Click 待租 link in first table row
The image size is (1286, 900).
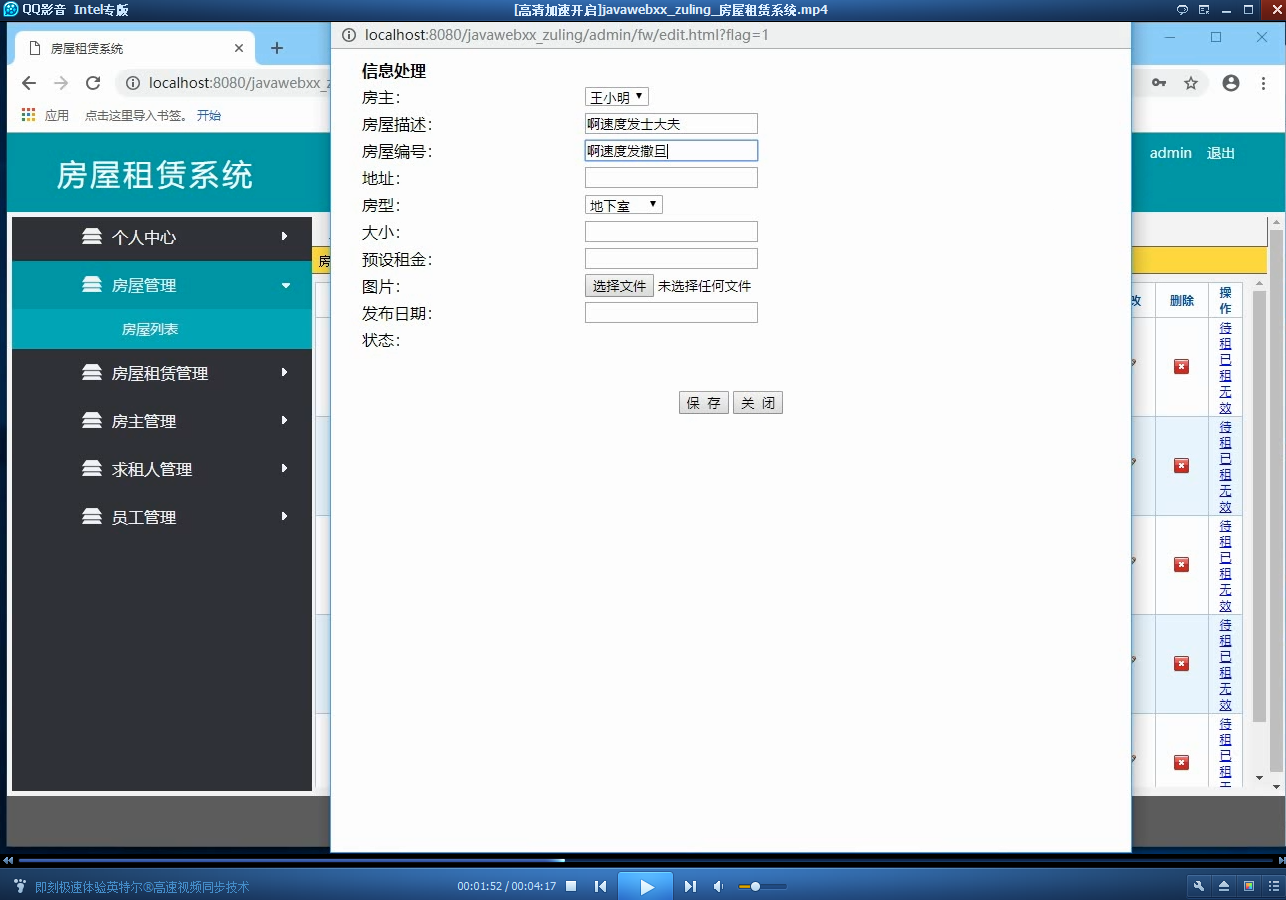click(x=1225, y=335)
